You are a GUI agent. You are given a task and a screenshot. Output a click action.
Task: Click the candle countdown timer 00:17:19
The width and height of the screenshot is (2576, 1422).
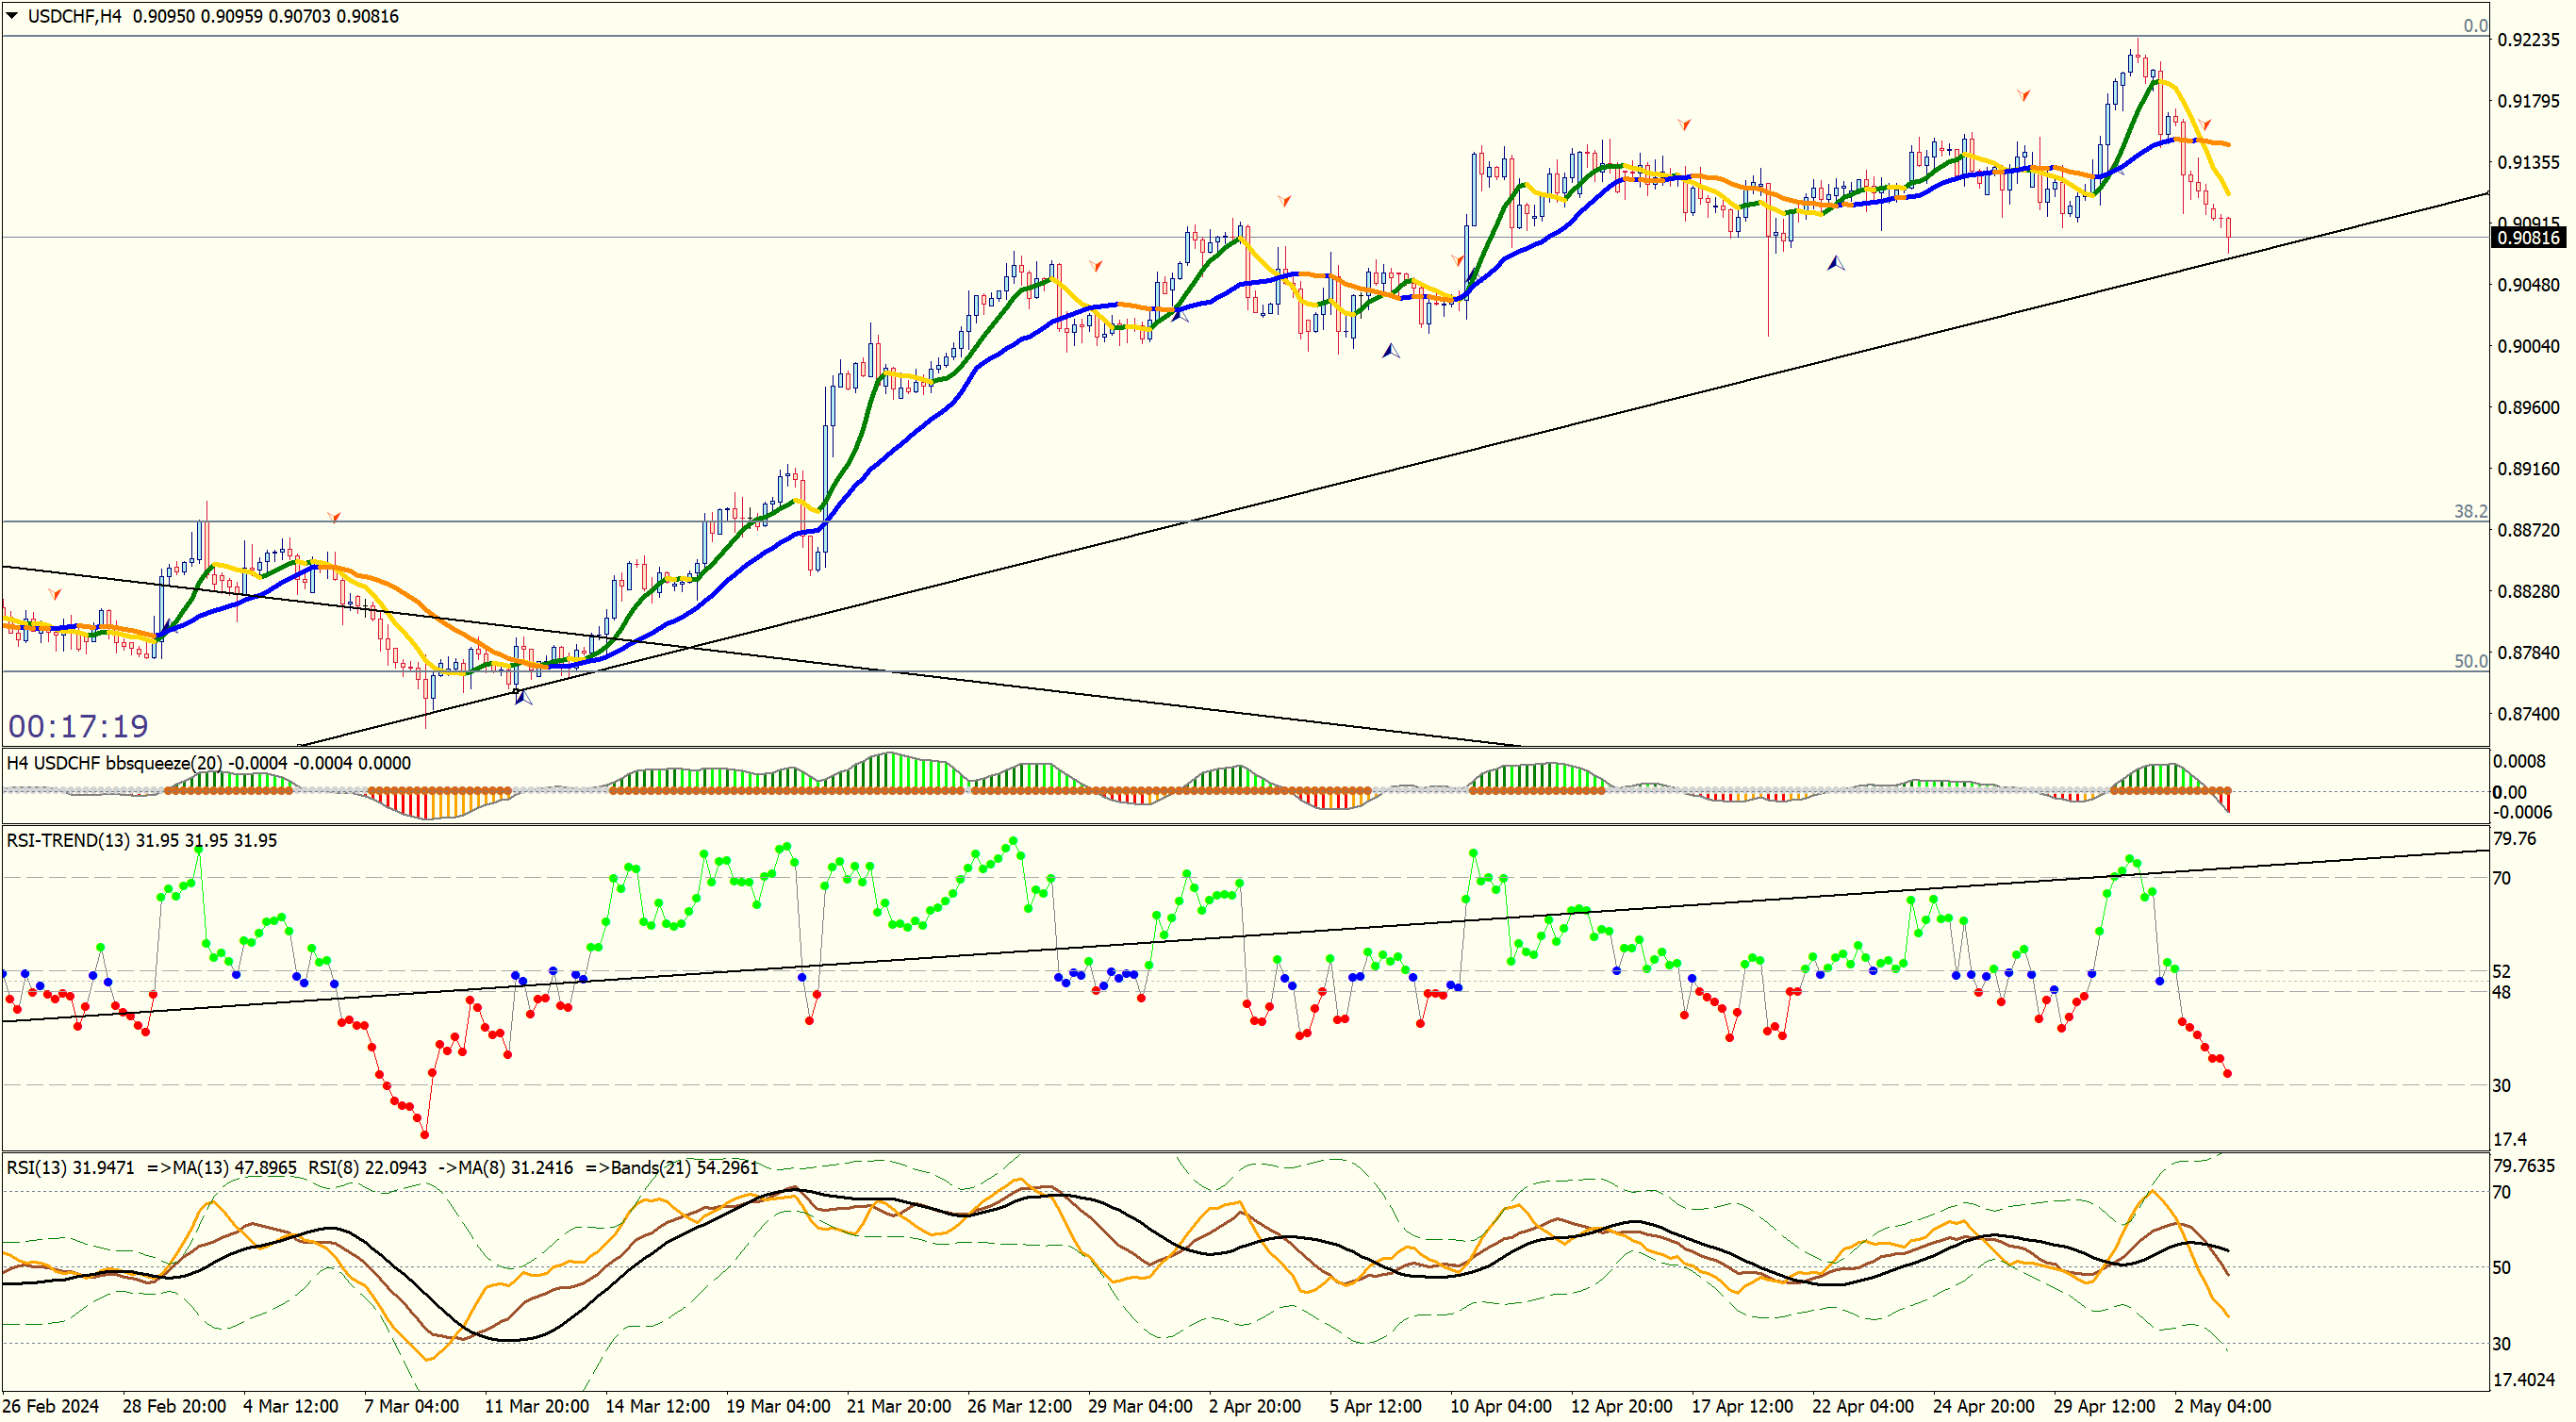78,726
